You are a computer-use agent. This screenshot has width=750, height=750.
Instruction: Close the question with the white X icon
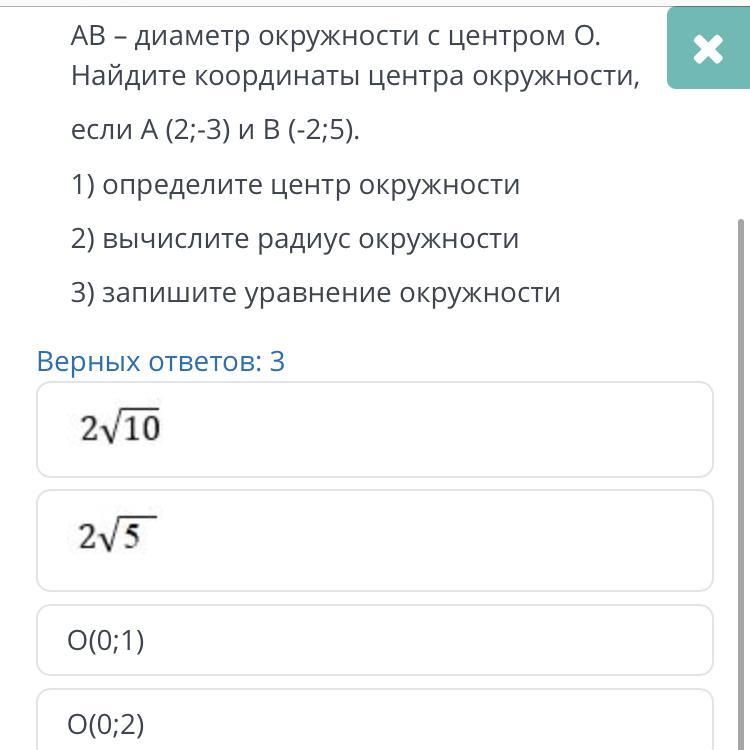click(x=708, y=48)
